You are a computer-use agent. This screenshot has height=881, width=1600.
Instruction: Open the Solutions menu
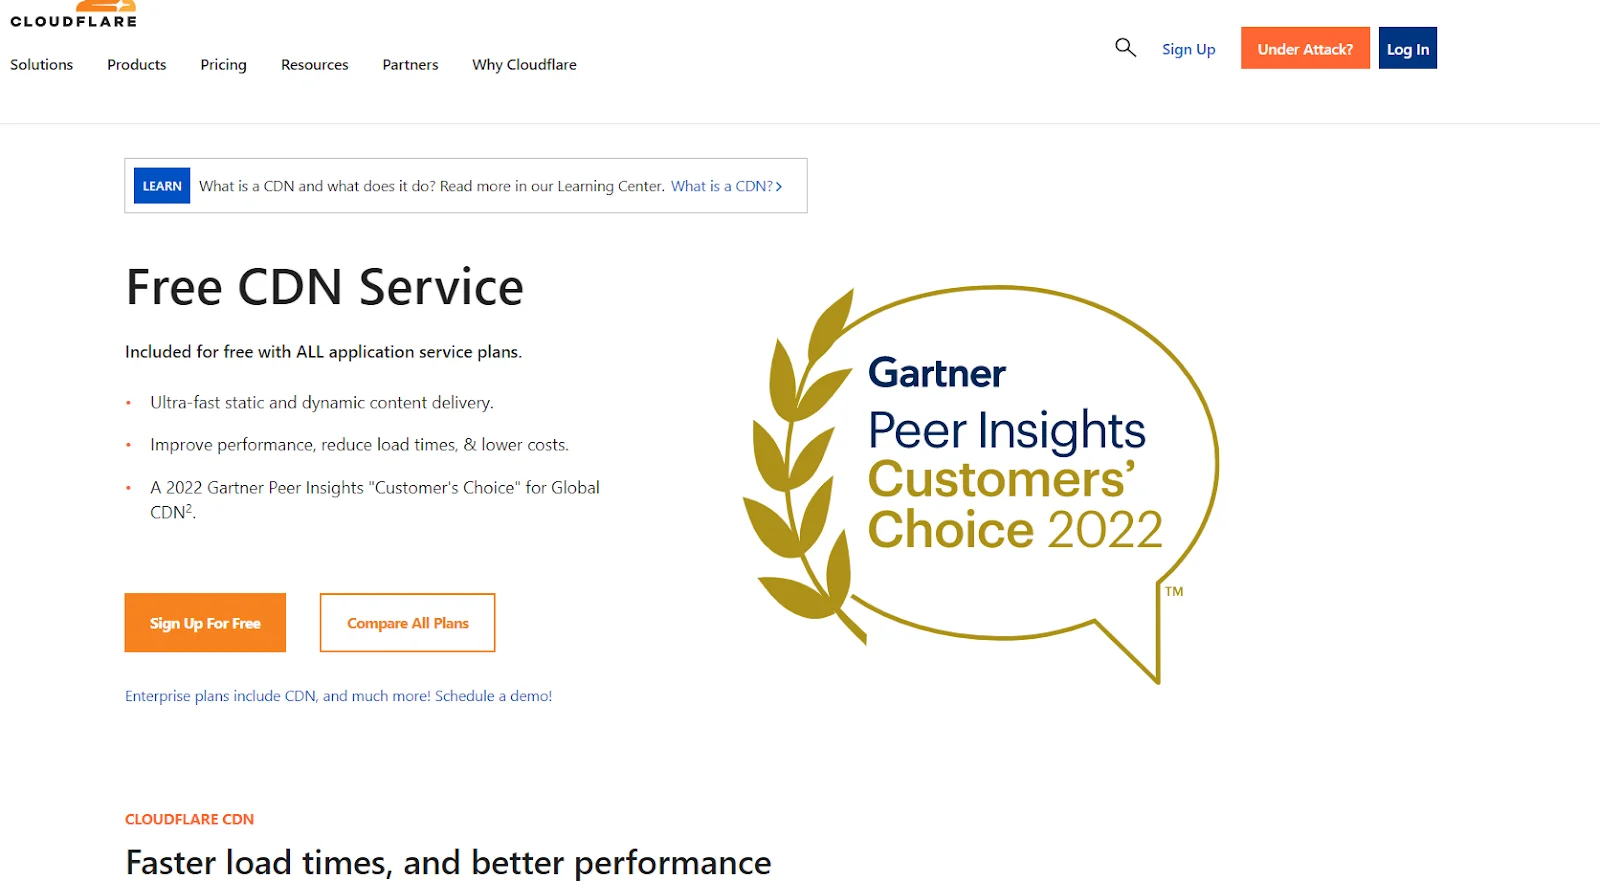(42, 65)
